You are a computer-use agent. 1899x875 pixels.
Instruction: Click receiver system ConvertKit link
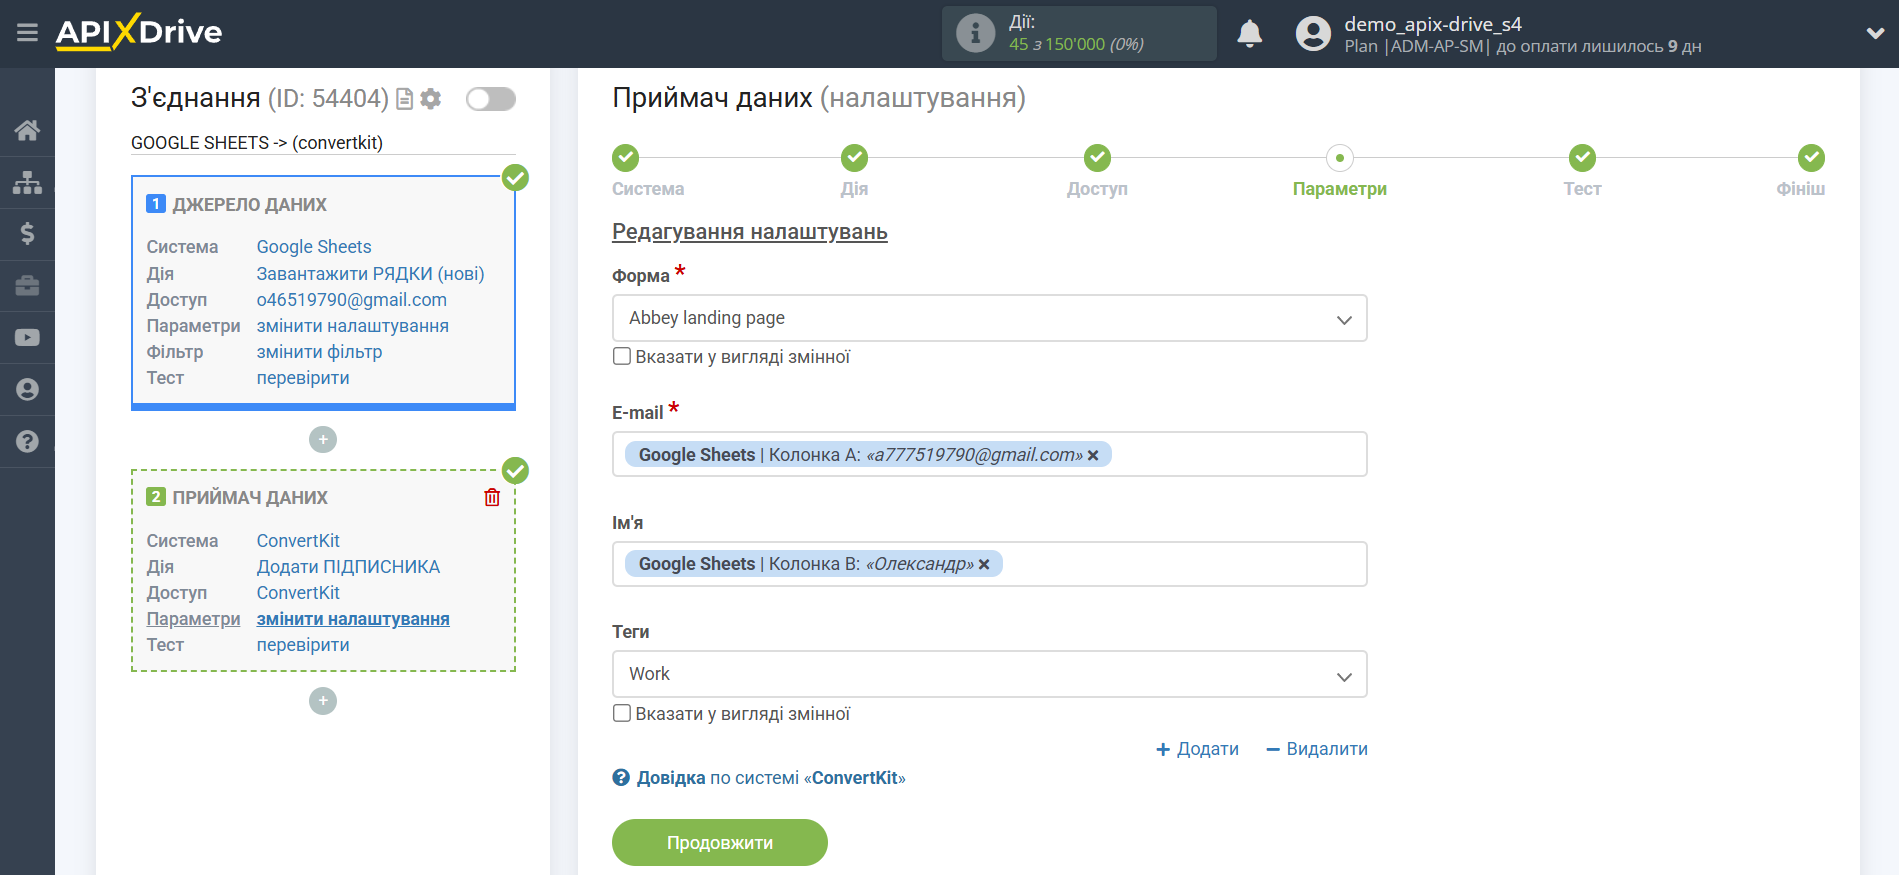[x=298, y=541]
